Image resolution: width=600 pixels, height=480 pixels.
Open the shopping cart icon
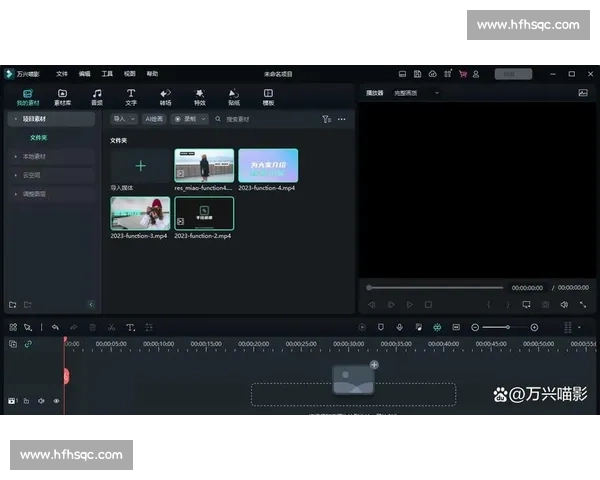coord(463,74)
